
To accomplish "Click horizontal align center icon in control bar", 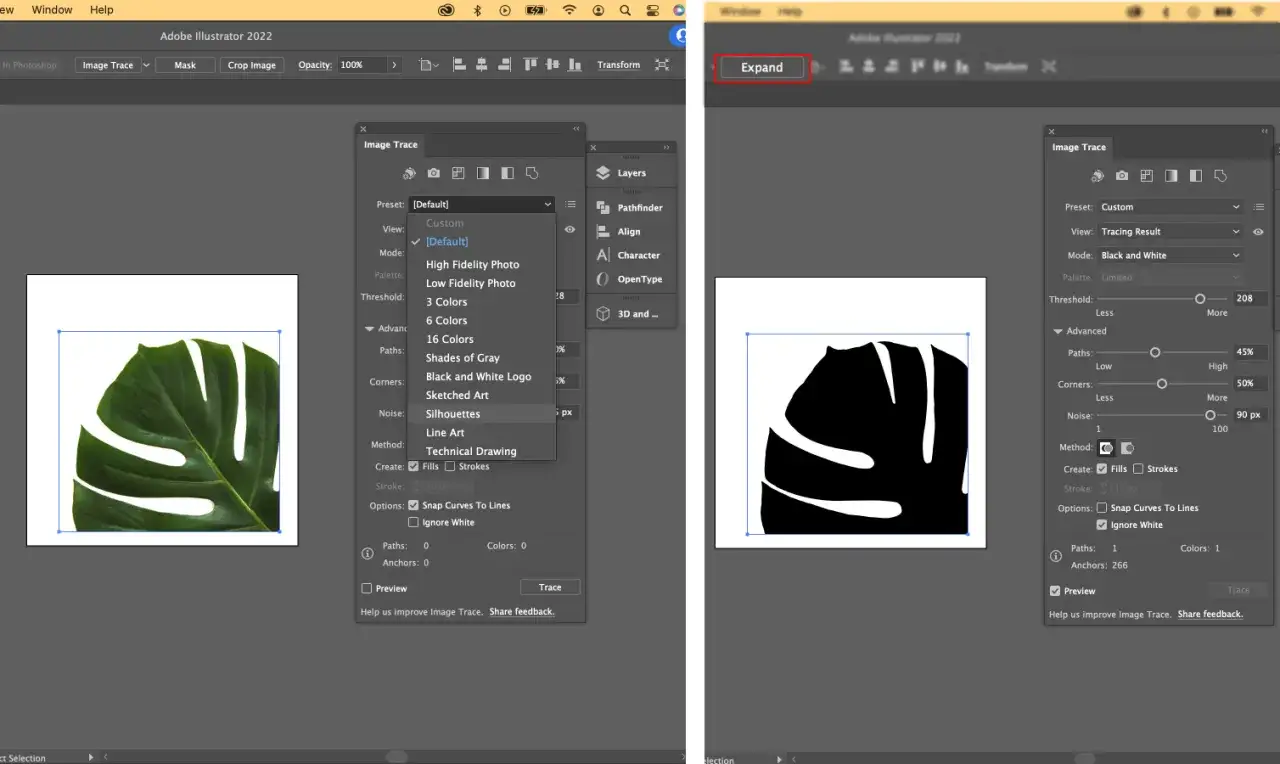I will point(482,64).
